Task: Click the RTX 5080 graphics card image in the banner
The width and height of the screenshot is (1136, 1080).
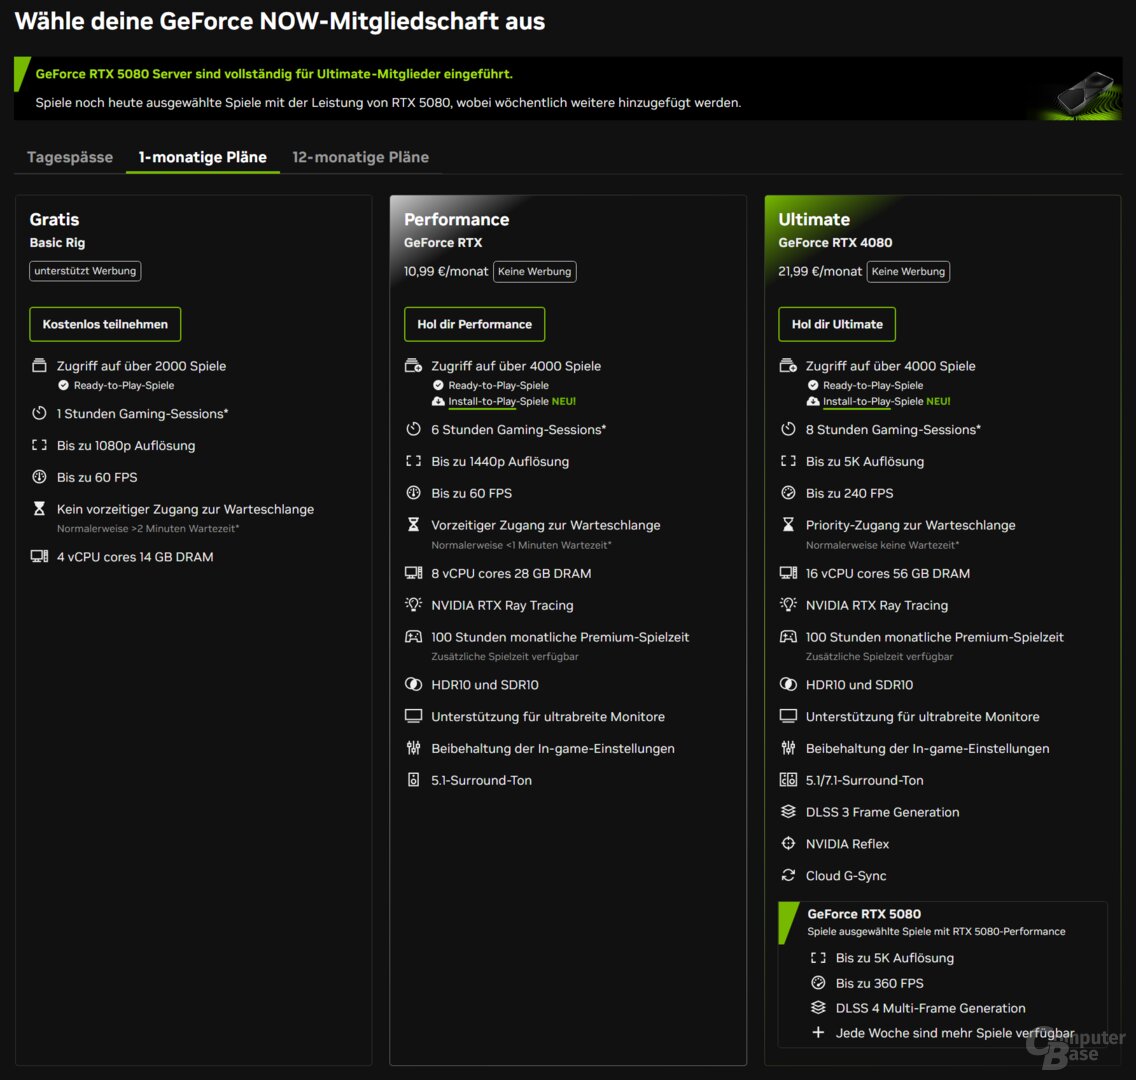Action: [x=1083, y=91]
